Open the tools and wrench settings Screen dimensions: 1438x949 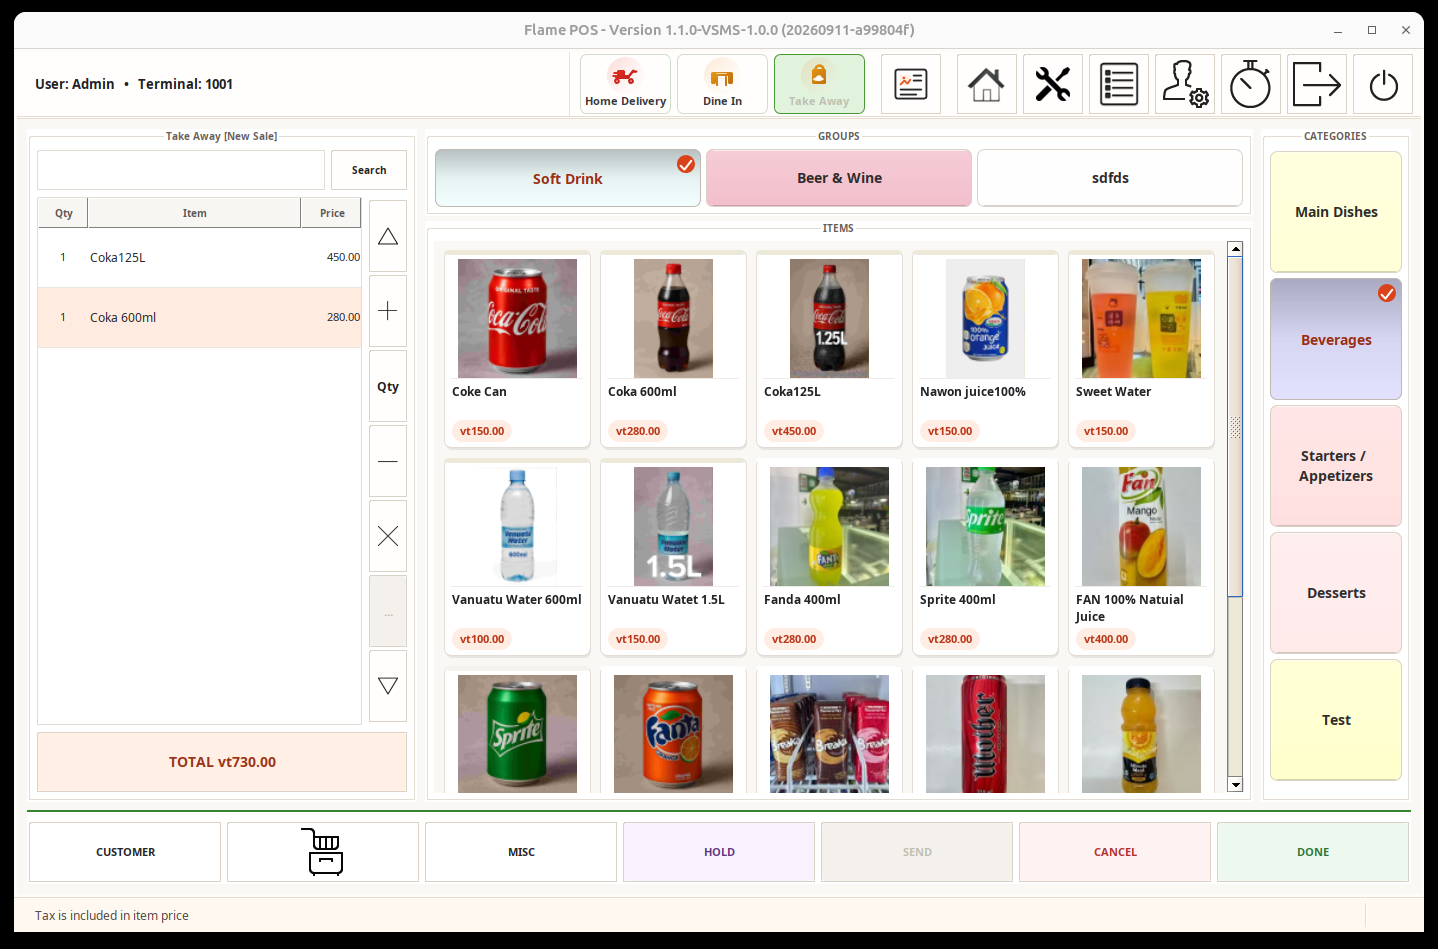click(x=1053, y=84)
